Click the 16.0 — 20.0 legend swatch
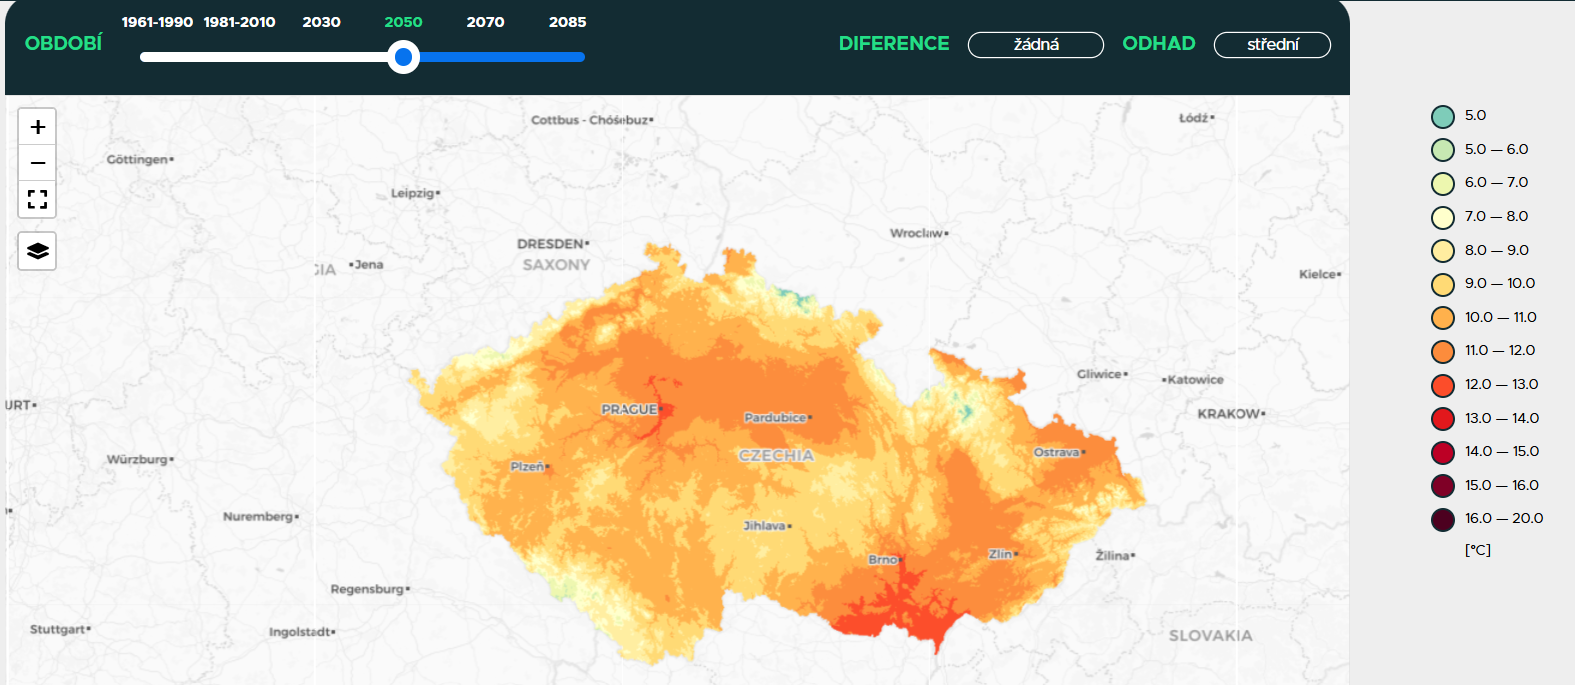This screenshot has height=685, width=1575. tap(1442, 519)
